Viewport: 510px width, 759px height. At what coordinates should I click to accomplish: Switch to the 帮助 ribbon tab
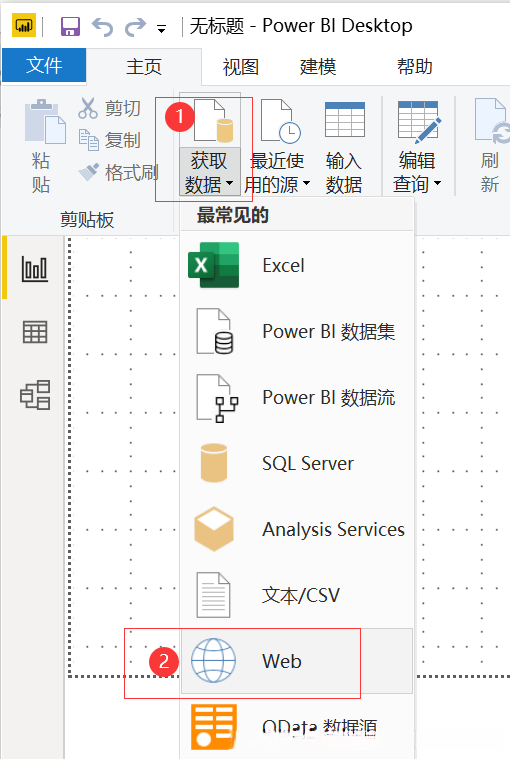pyautogui.click(x=415, y=66)
